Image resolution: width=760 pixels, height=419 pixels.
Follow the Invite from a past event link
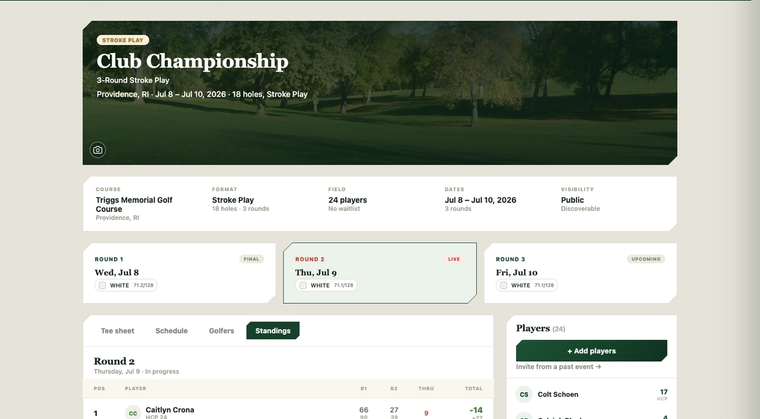click(x=558, y=367)
